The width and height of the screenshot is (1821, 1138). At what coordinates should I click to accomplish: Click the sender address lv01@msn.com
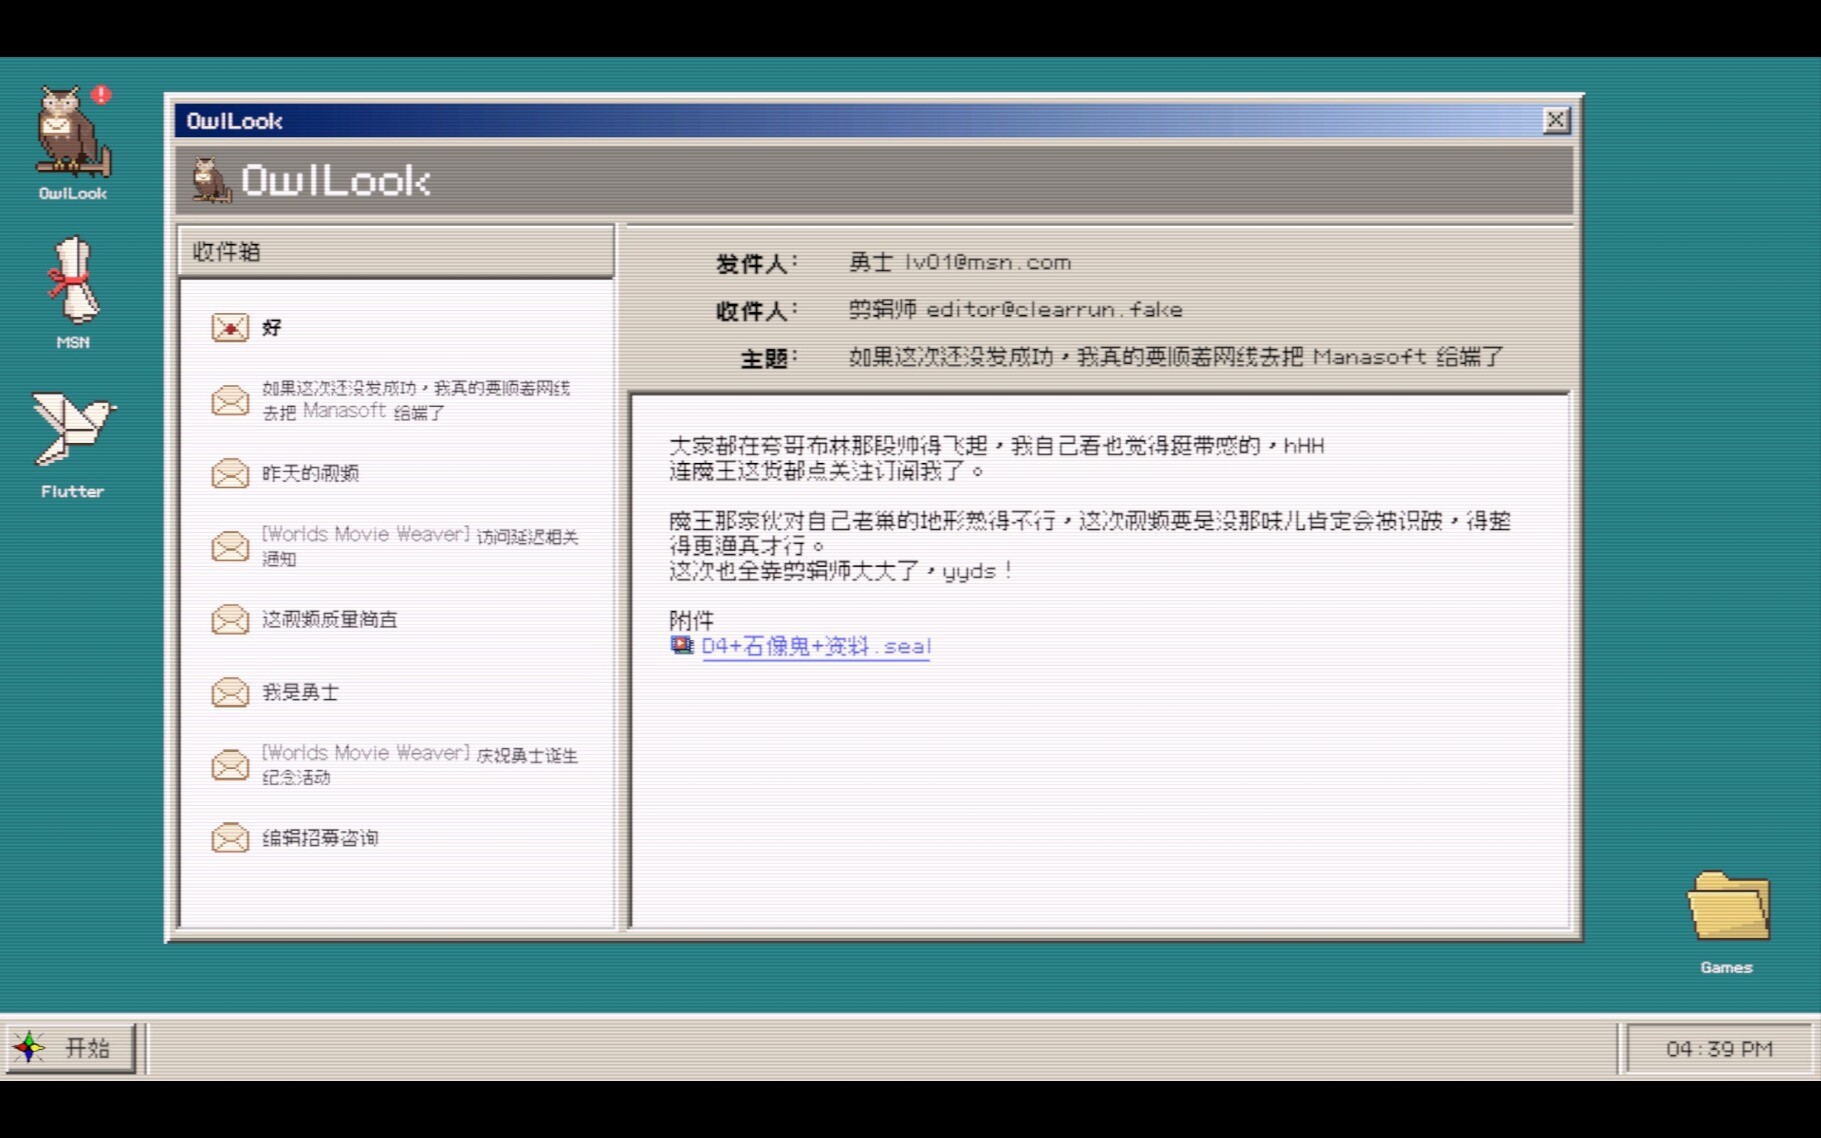[987, 262]
